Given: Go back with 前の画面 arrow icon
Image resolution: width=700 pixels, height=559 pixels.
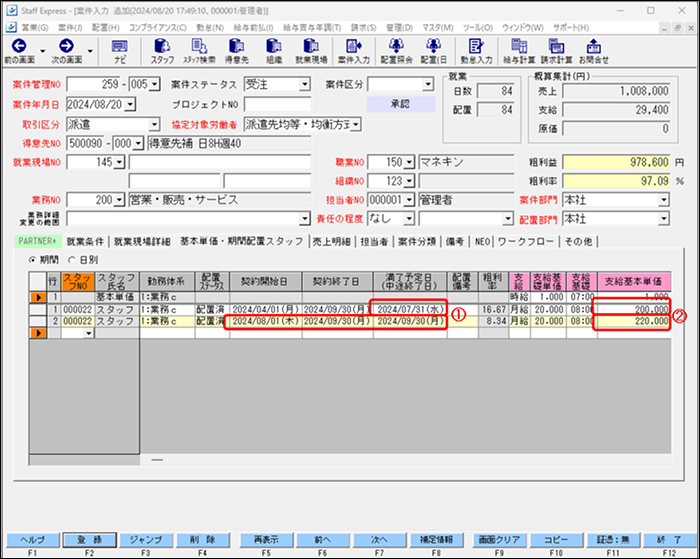Looking at the screenshot, I should tap(19, 46).
